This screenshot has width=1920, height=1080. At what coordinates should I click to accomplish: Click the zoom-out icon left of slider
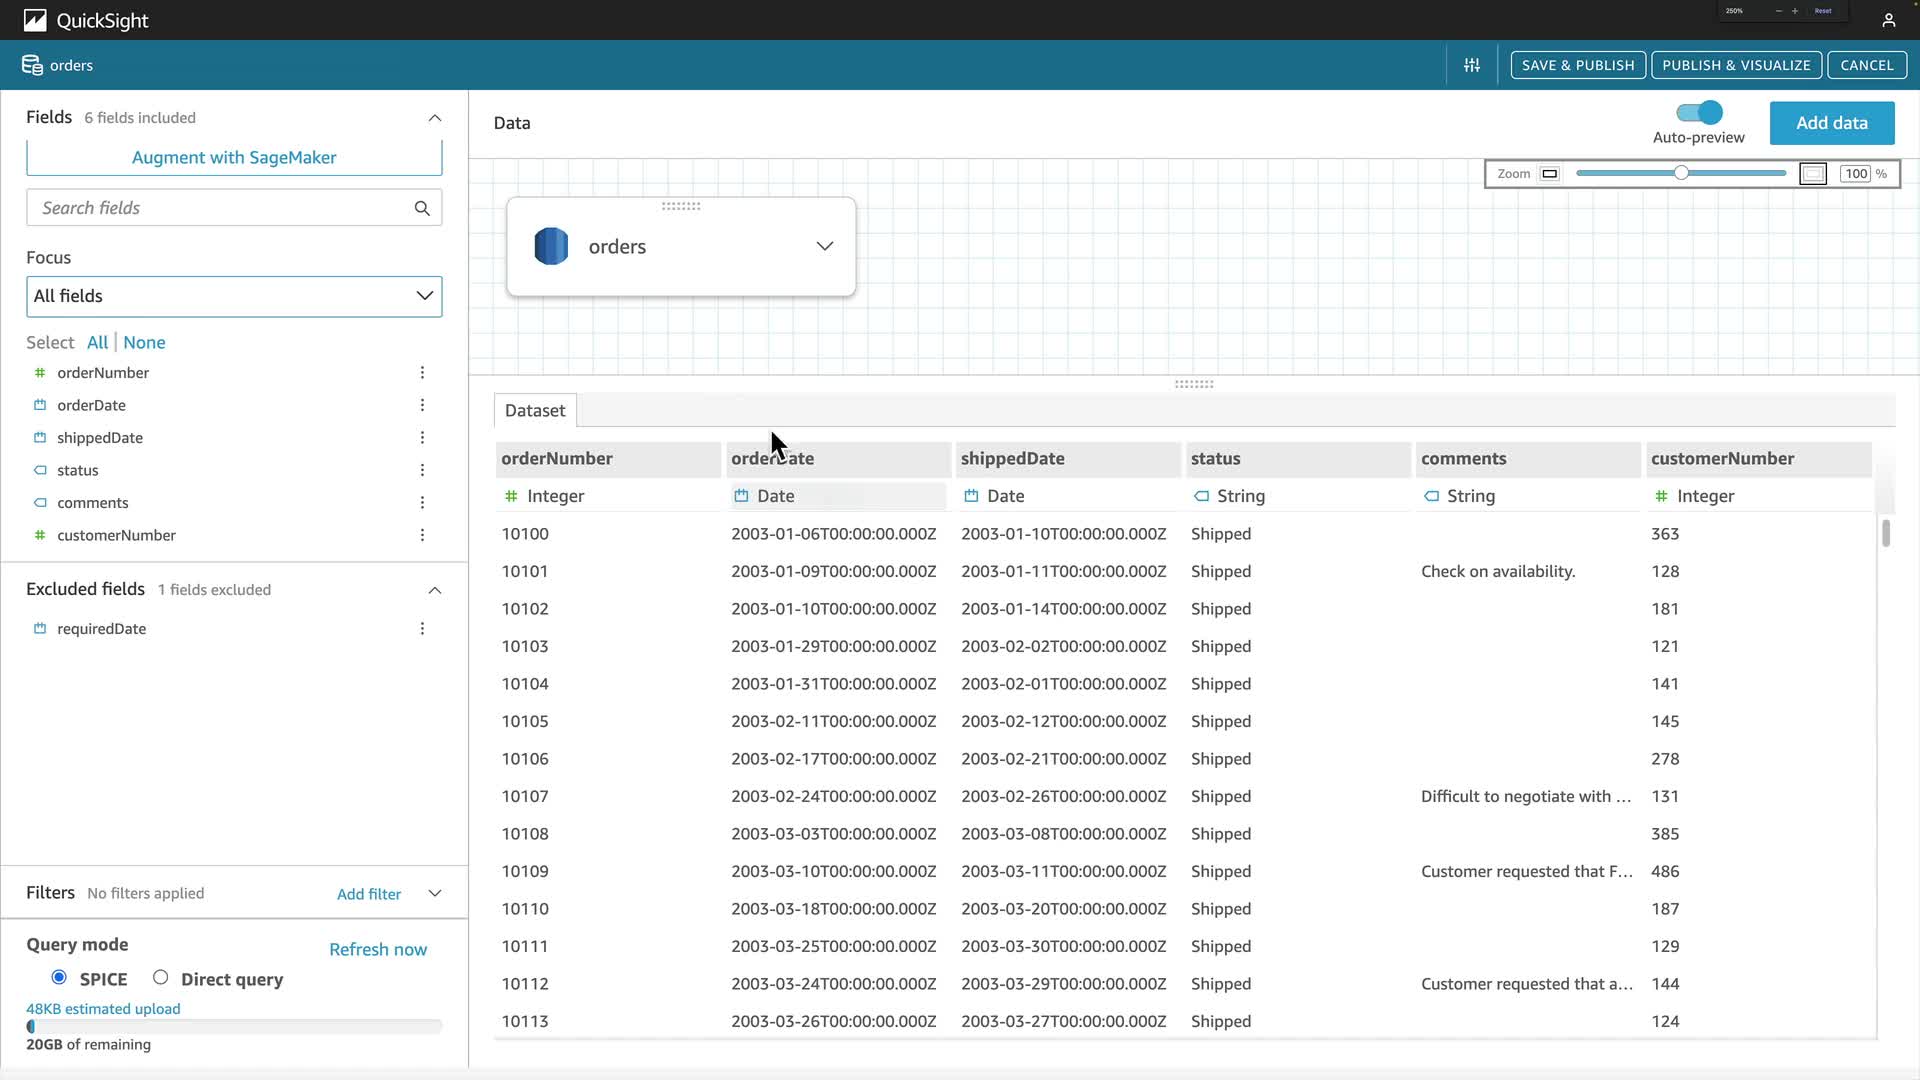[x=1549, y=174]
